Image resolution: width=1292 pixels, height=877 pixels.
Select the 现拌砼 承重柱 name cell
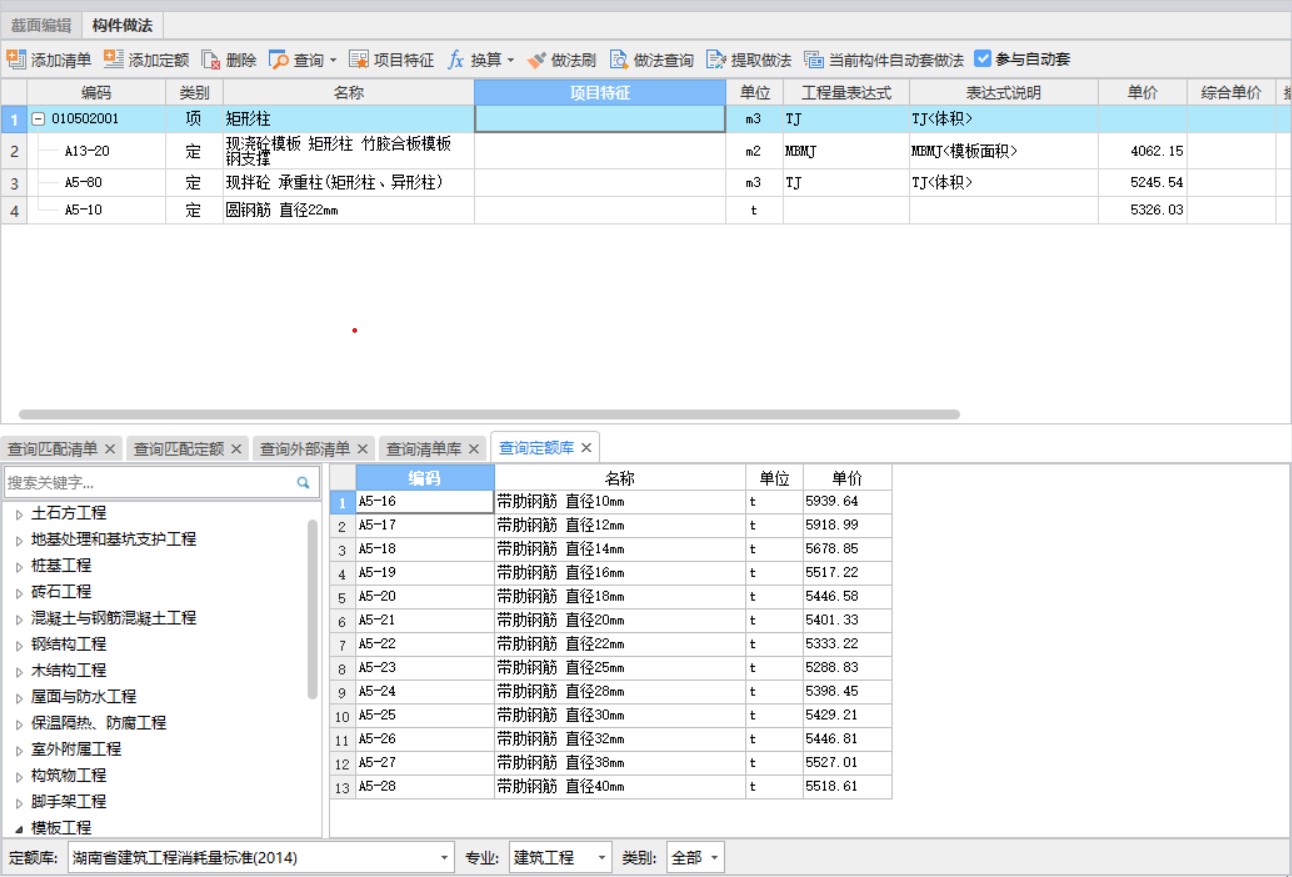[x=348, y=183]
